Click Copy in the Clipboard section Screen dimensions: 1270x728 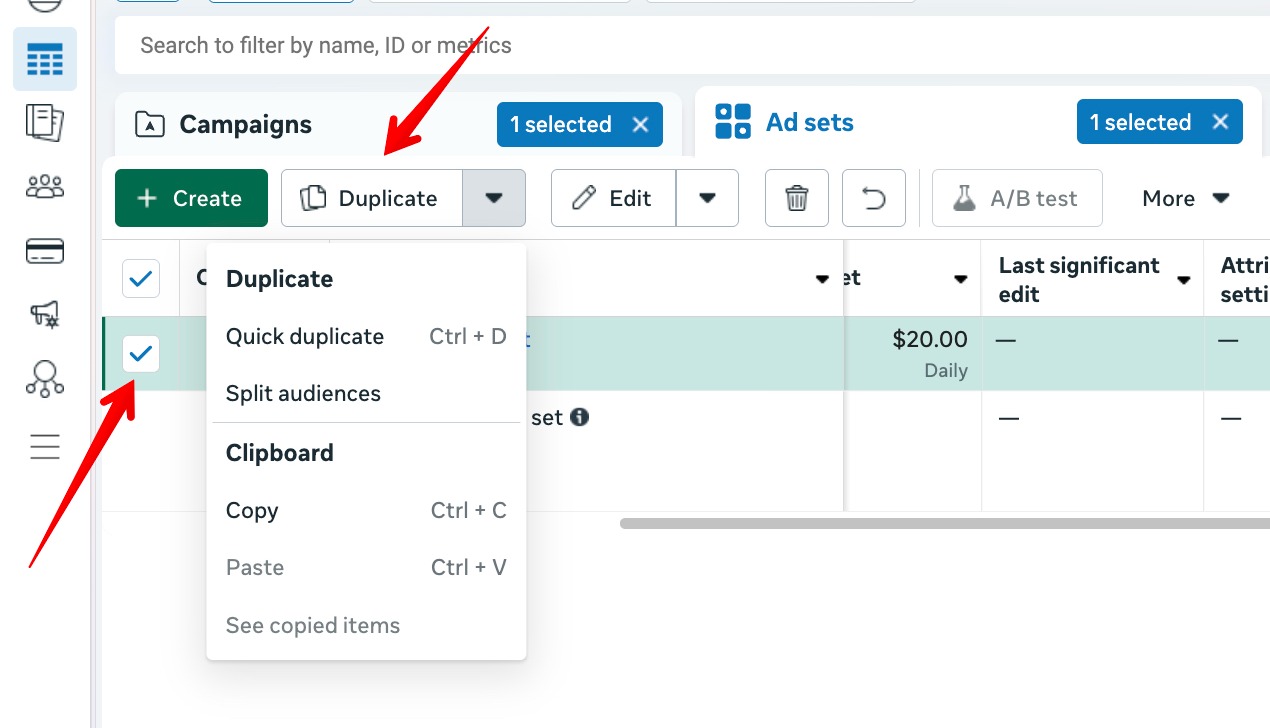point(252,510)
